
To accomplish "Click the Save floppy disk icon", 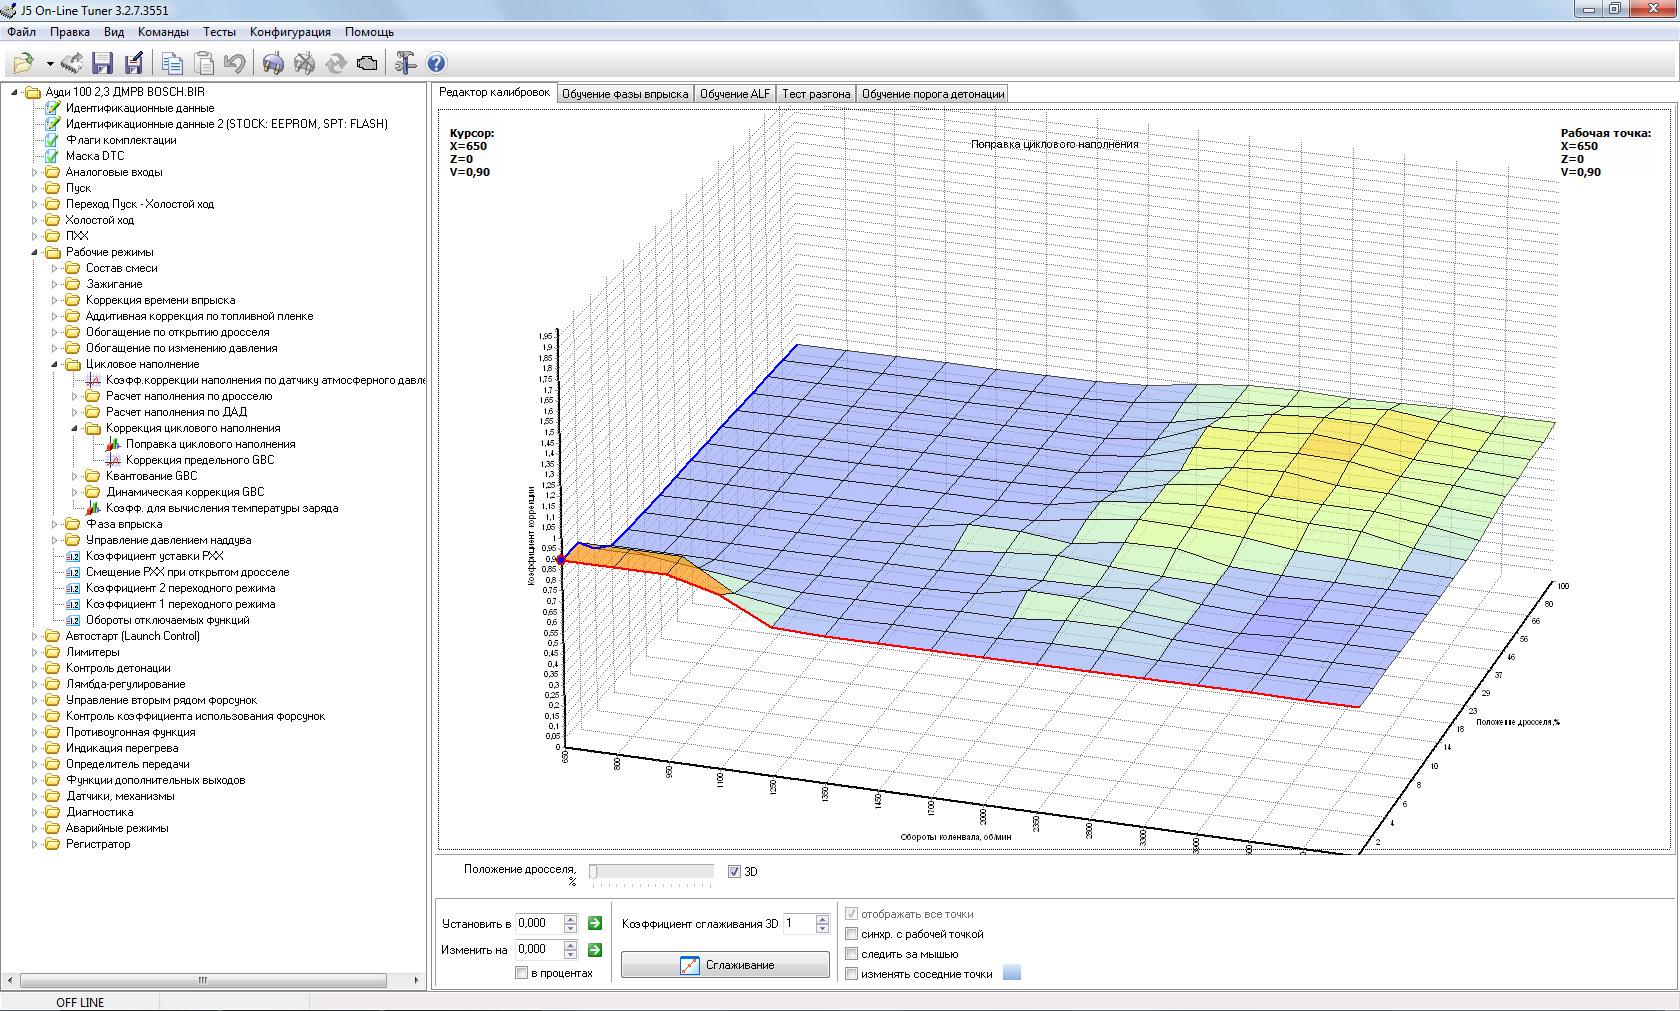I will [102, 64].
